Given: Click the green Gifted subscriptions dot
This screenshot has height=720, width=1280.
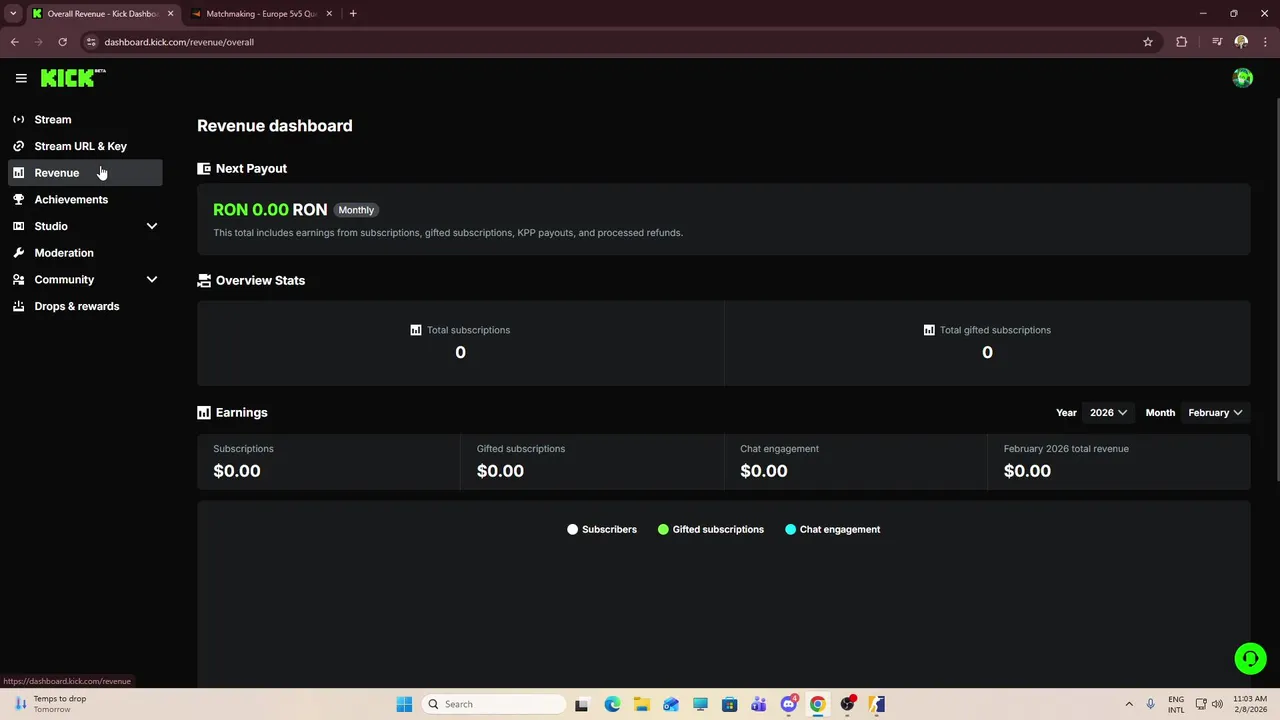Looking at the screenshot, I should [x=663, y=529].
